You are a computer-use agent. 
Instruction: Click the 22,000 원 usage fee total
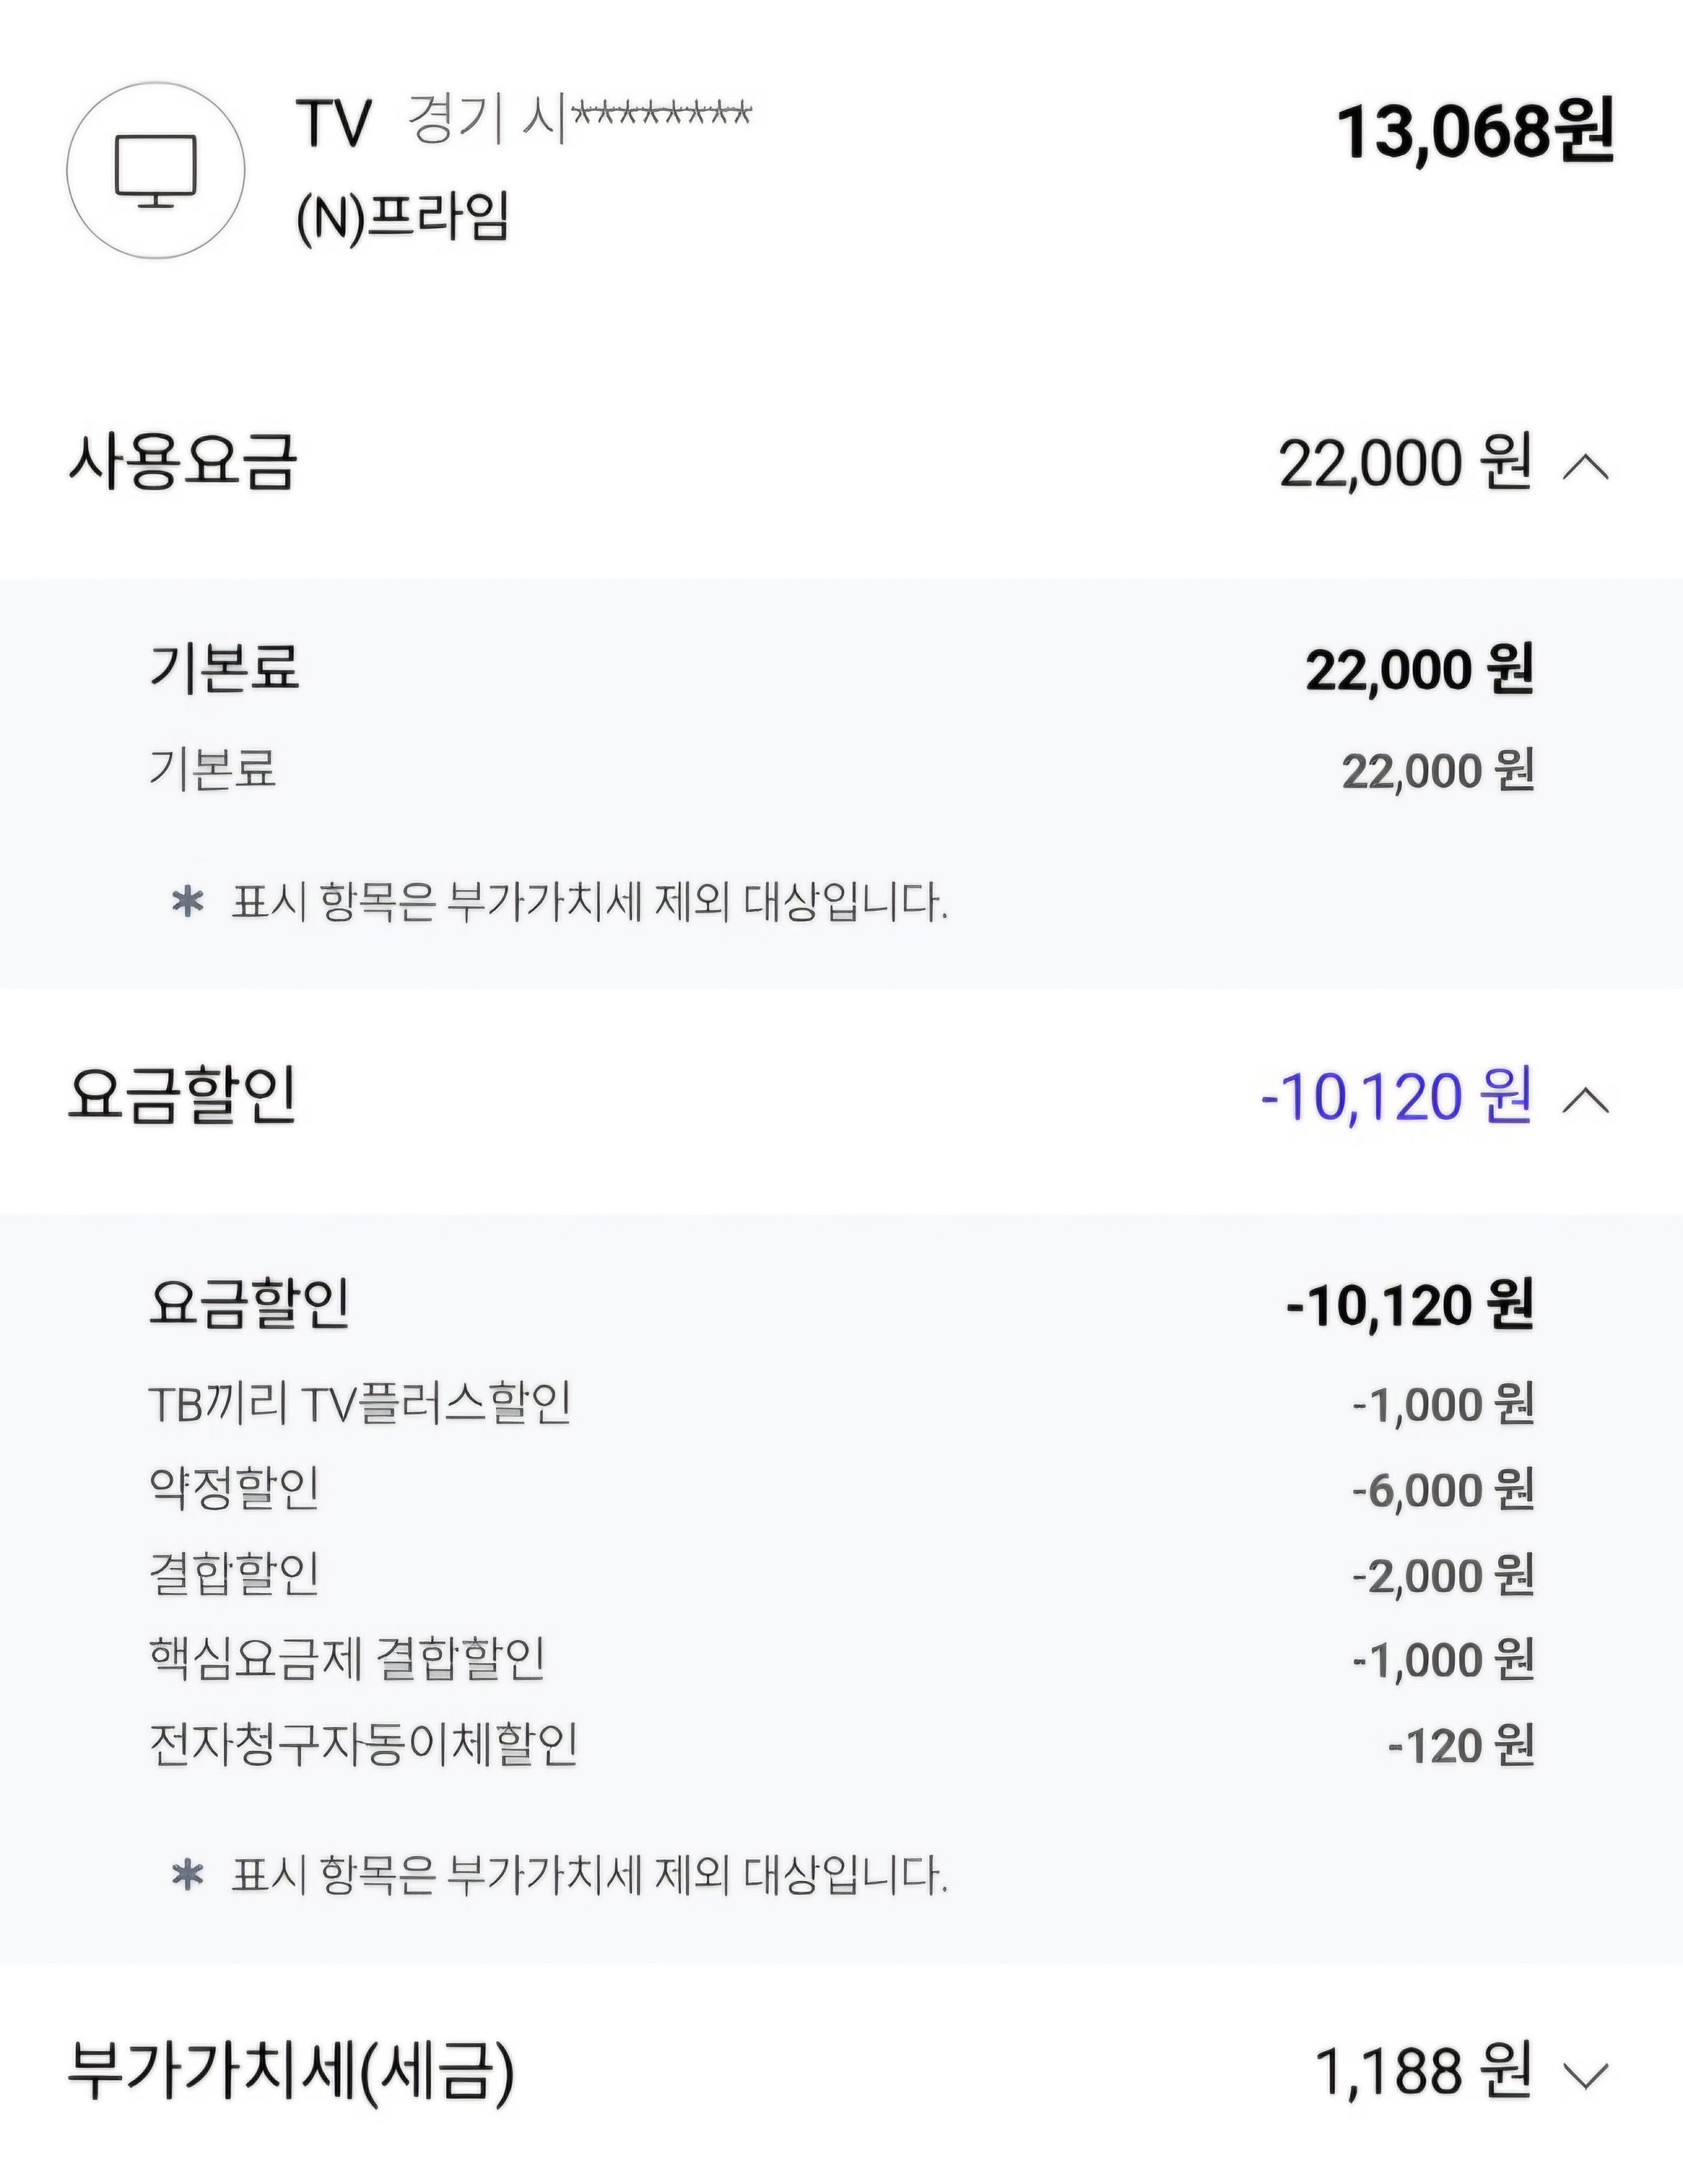click(1405, 464)
